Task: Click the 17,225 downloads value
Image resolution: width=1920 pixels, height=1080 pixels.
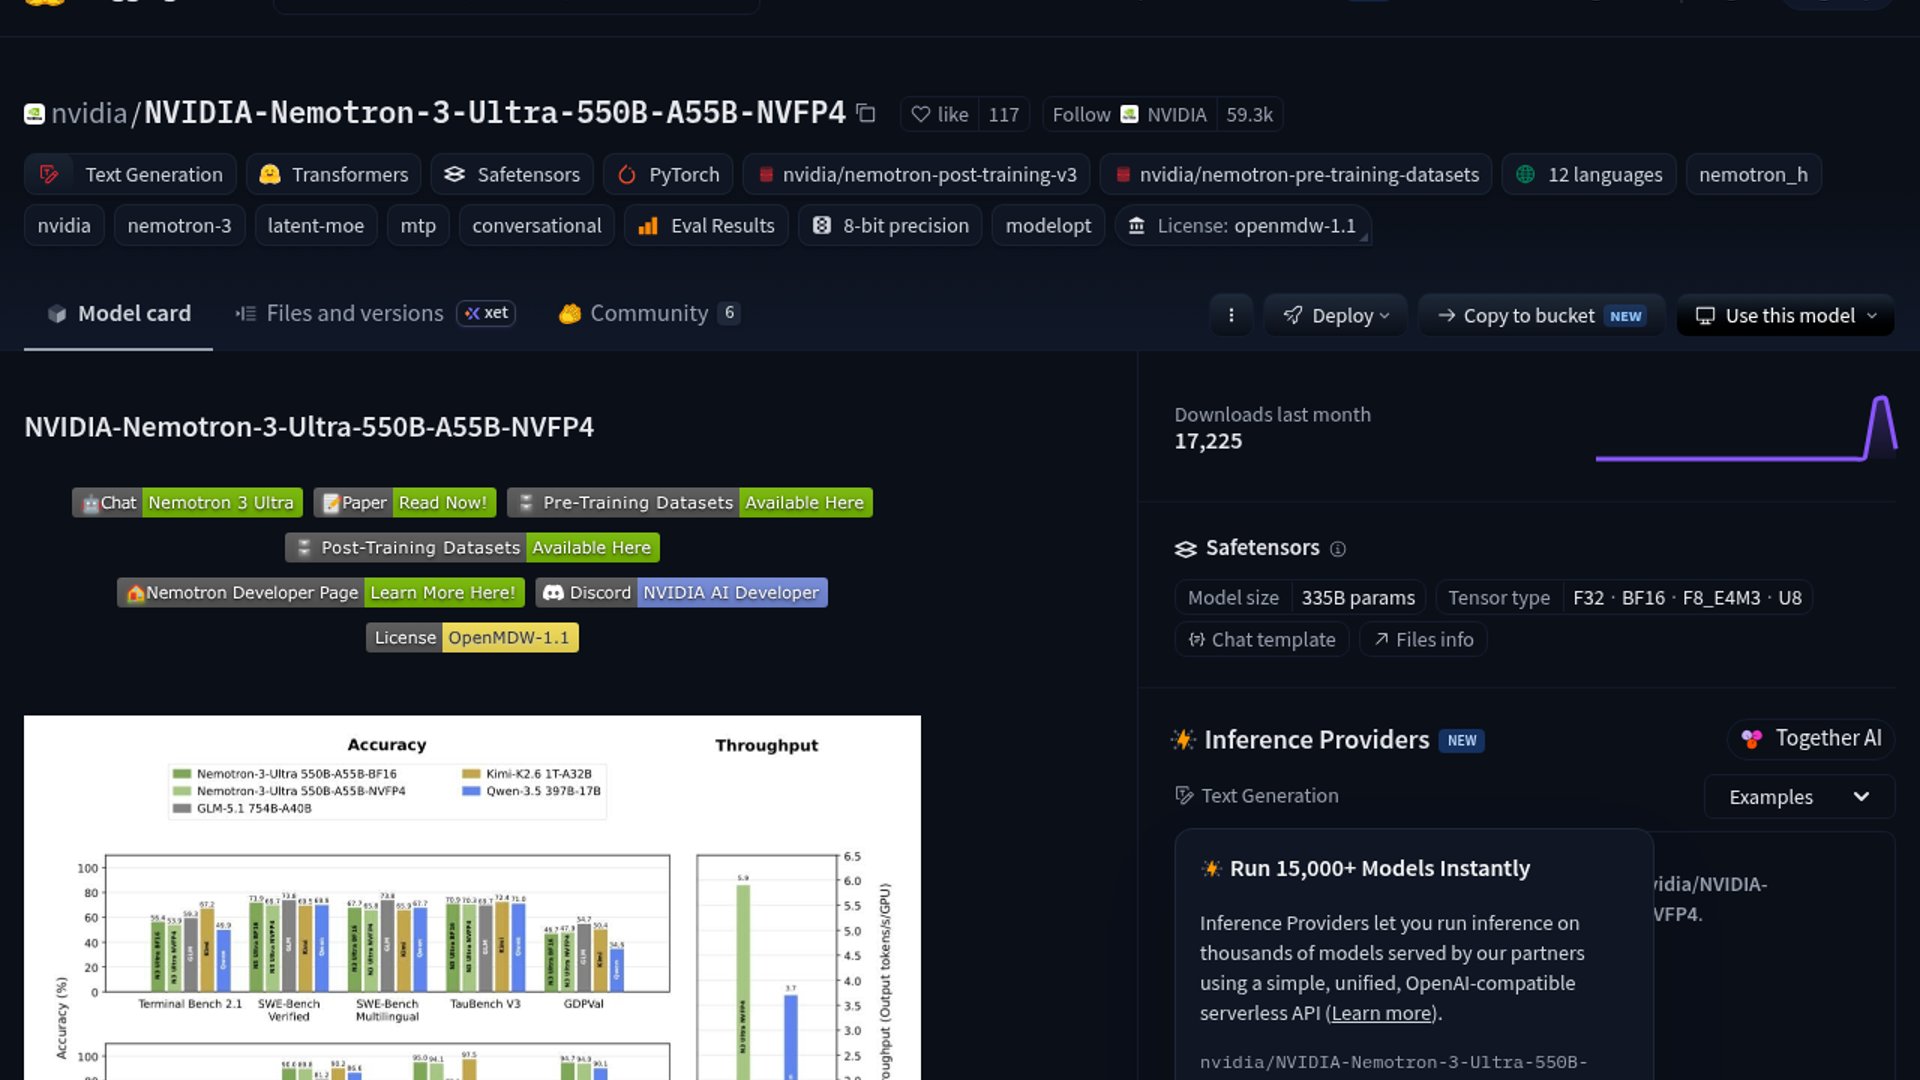Action: tap(1208, 441)
